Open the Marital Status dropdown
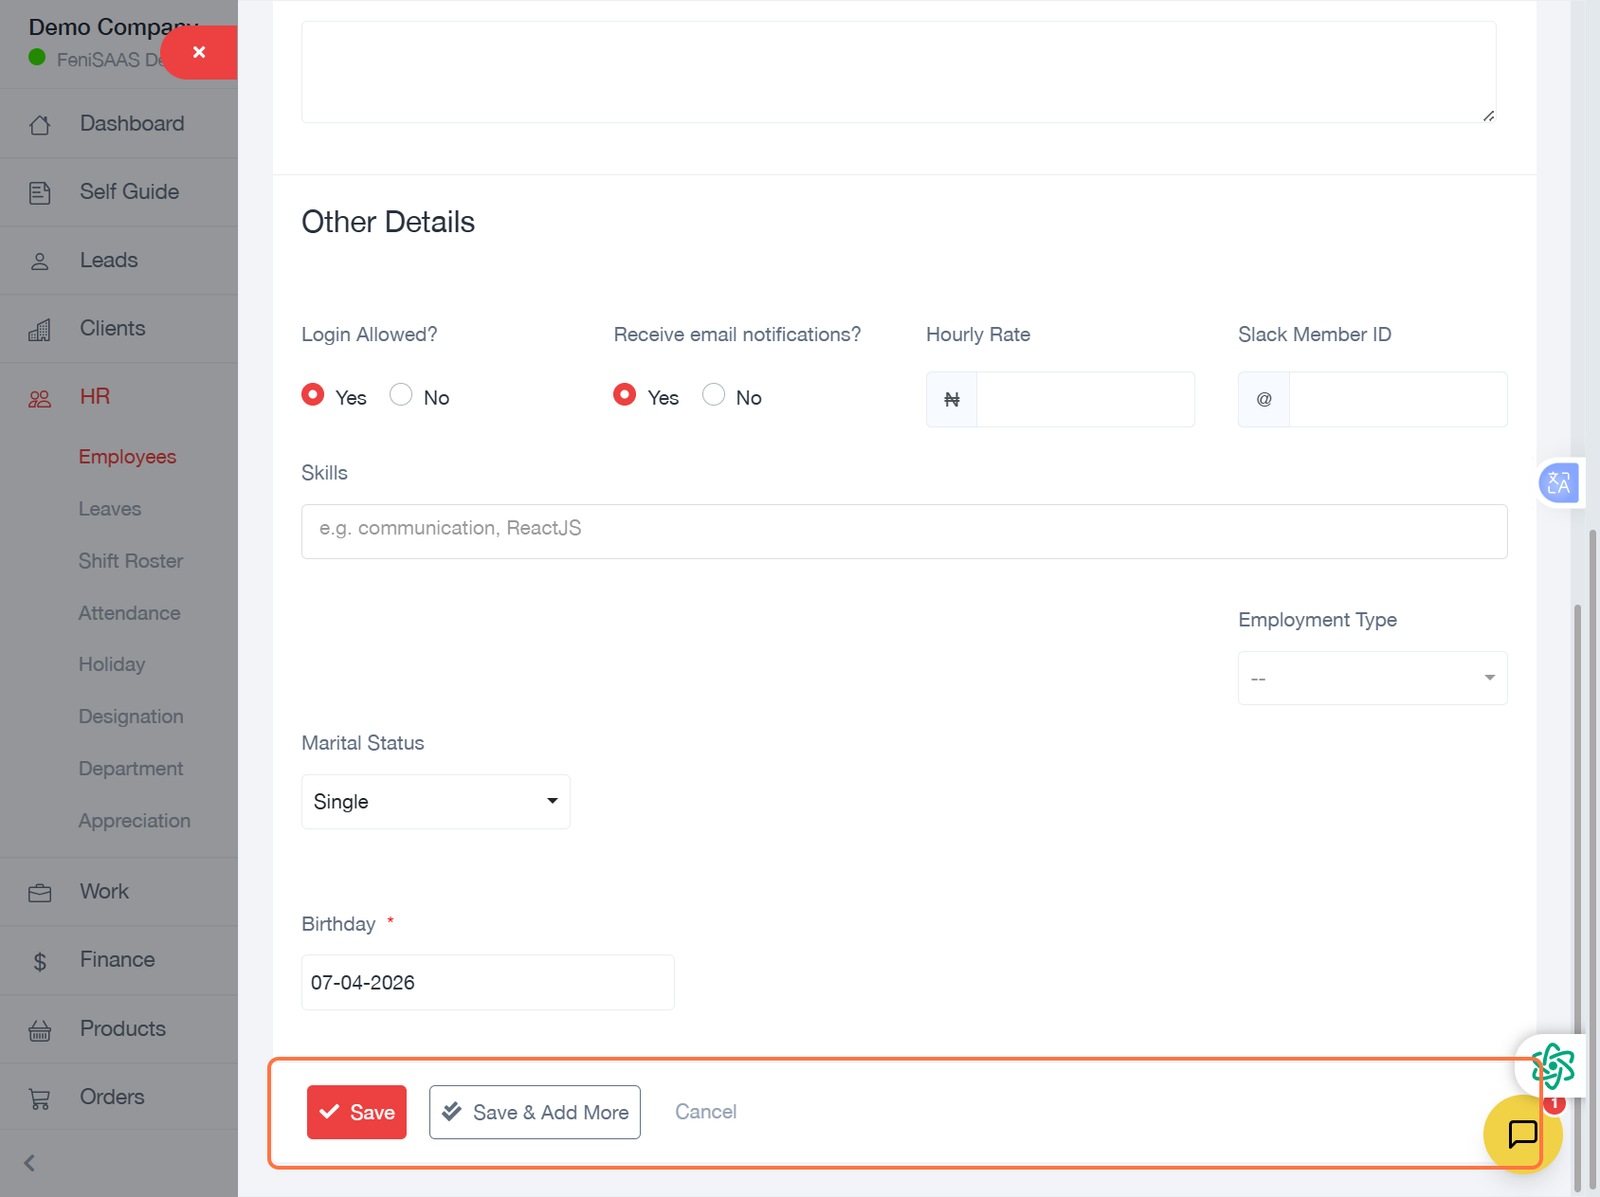This screenshot has height=1197, width=1600. point(435,801)
